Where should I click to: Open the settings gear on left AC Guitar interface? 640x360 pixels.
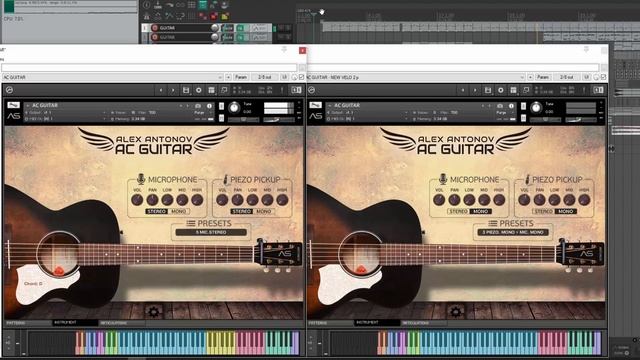[x=153, y=312]
